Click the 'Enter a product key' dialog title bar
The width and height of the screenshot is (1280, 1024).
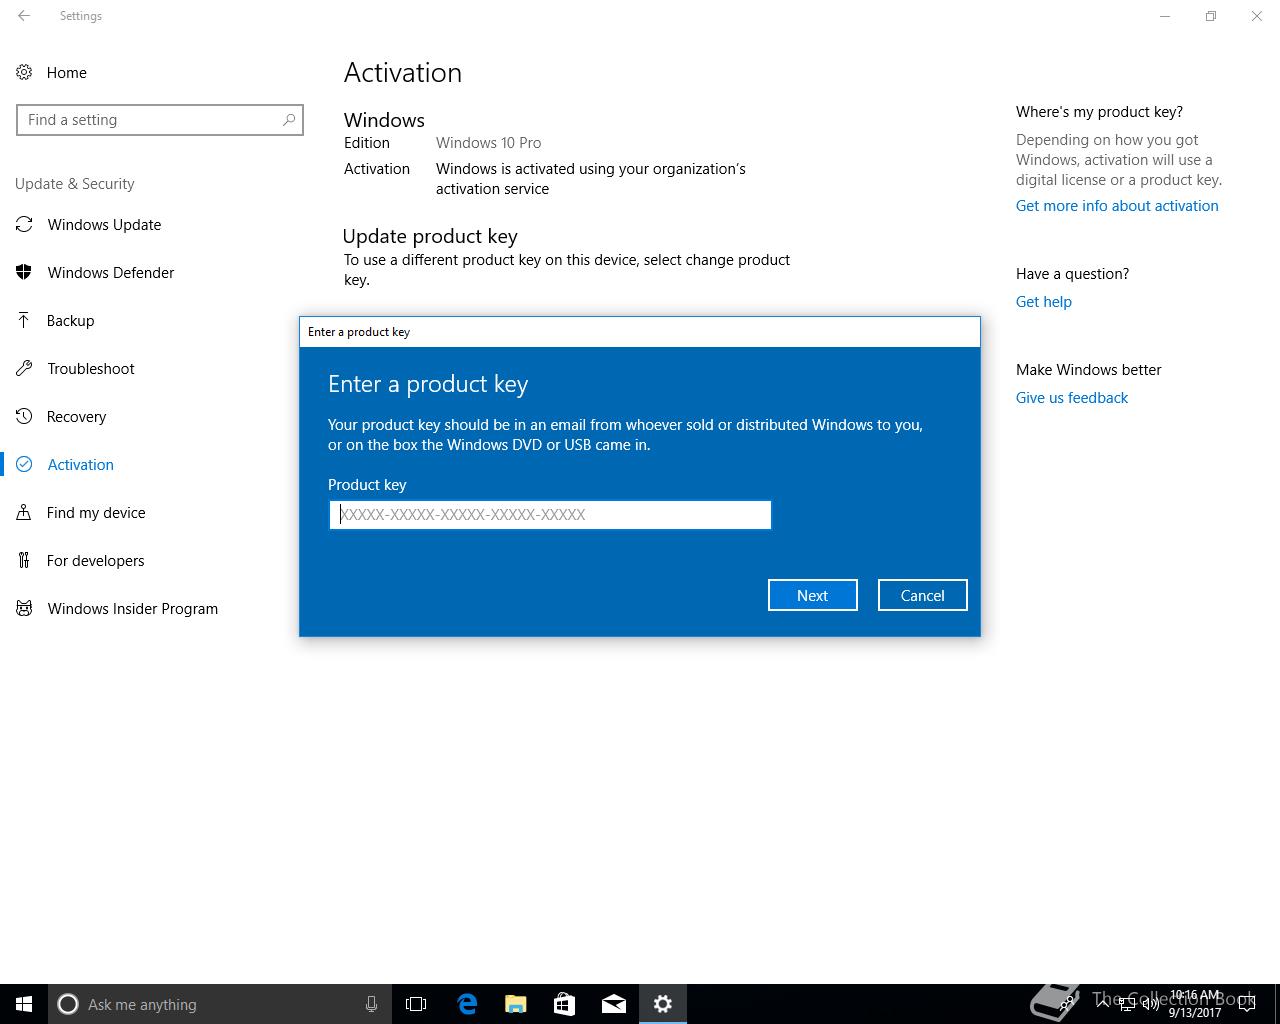click(x=640, y=332)
